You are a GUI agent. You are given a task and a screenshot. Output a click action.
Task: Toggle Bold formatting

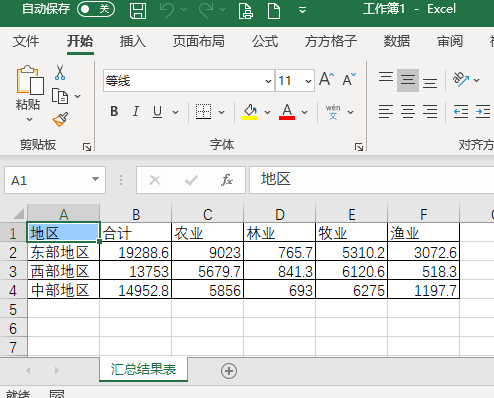(114, 111)
